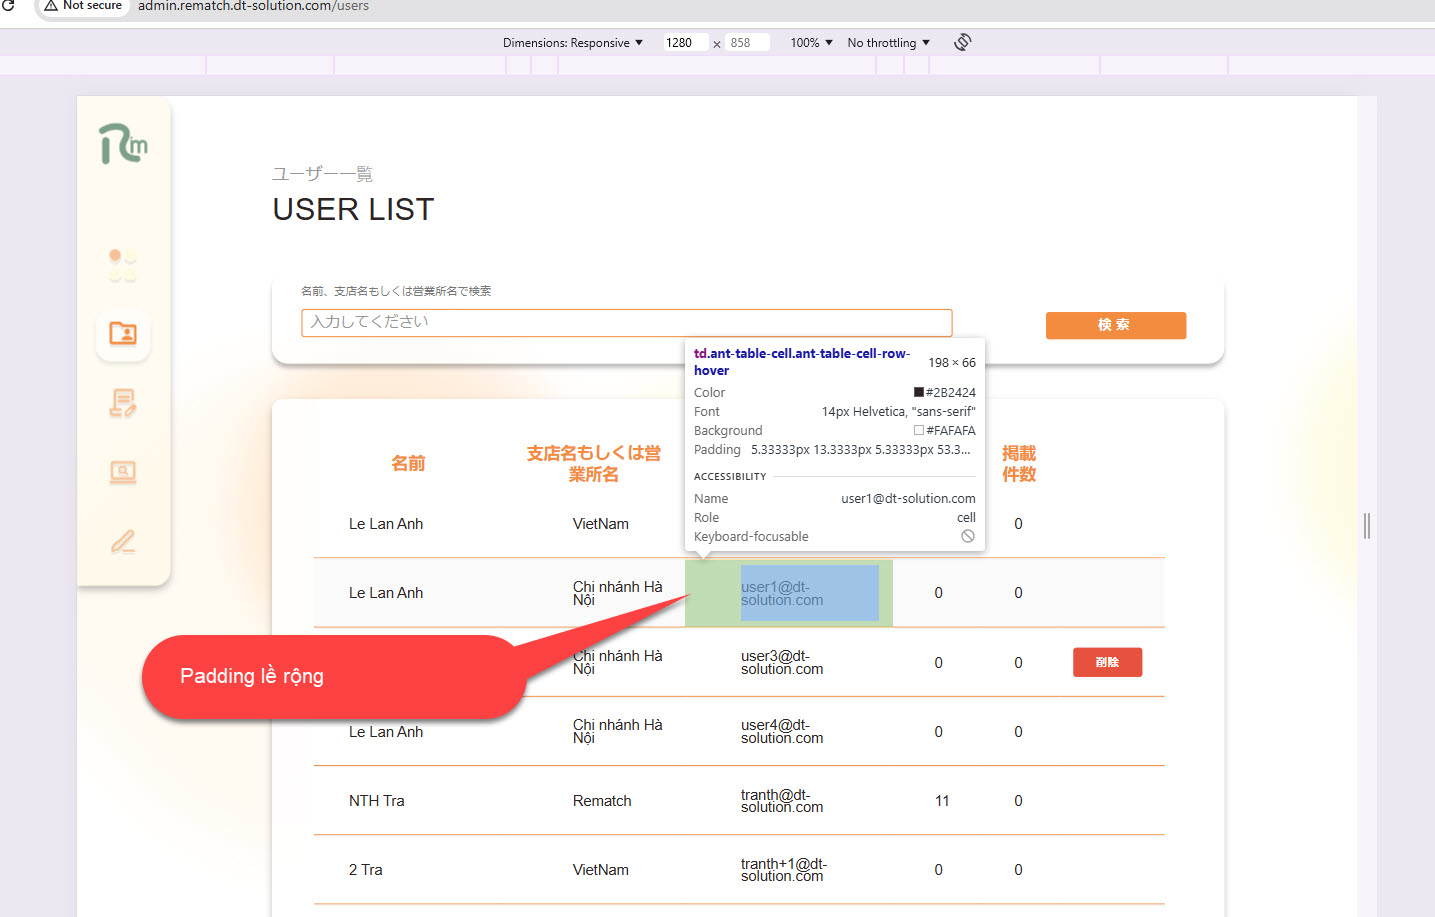
Task: Click the orange 検索 search button
Action: pos(1115,325)
